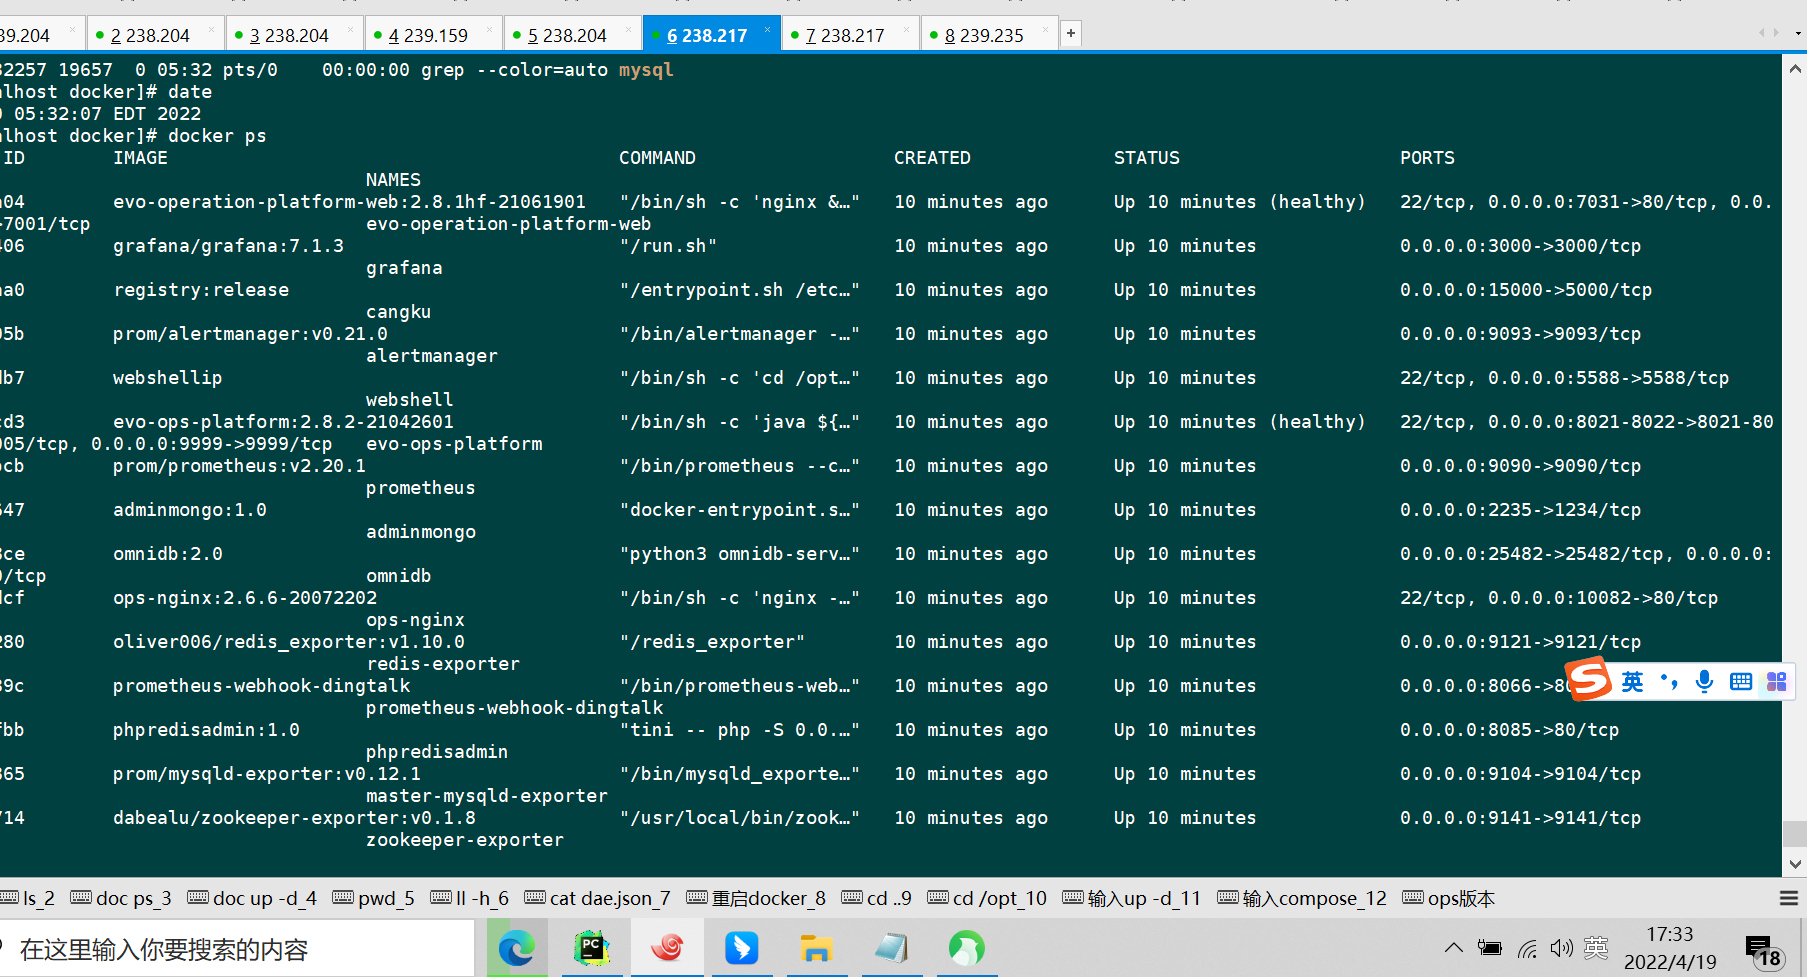Run the ll -h_6 quick command
1807x977 pixels.
tap(469, 898)
